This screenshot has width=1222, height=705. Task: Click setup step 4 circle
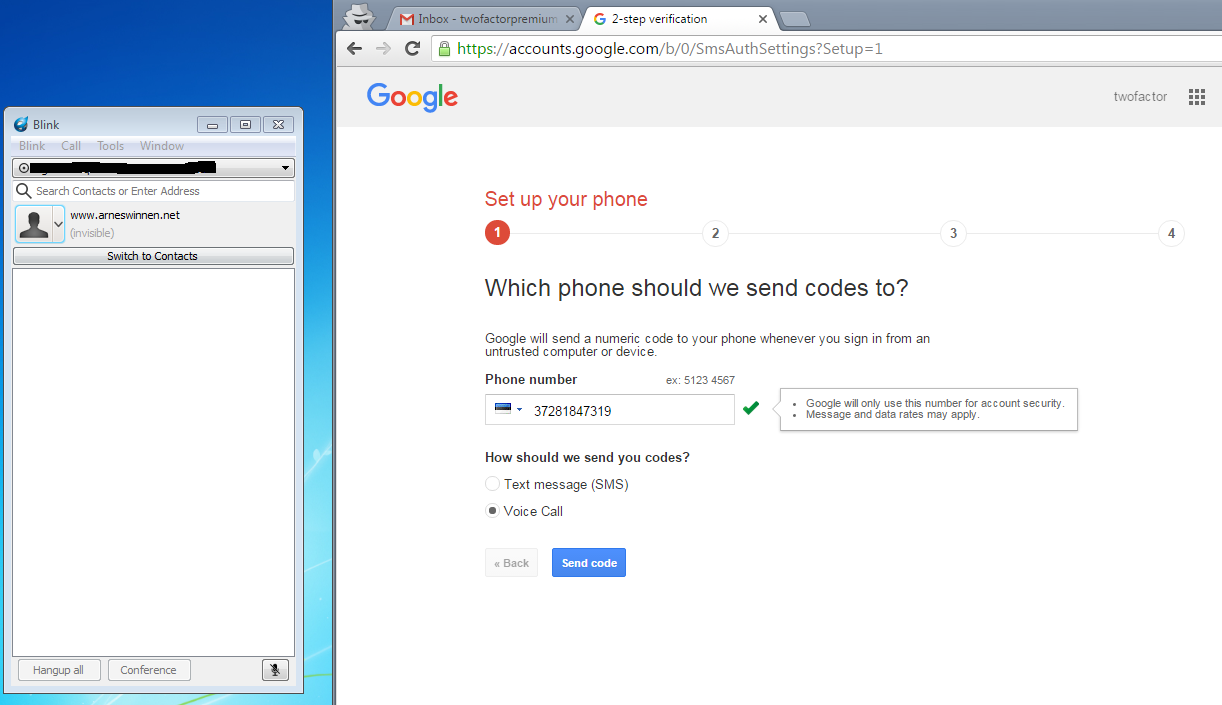(1171, 234)
